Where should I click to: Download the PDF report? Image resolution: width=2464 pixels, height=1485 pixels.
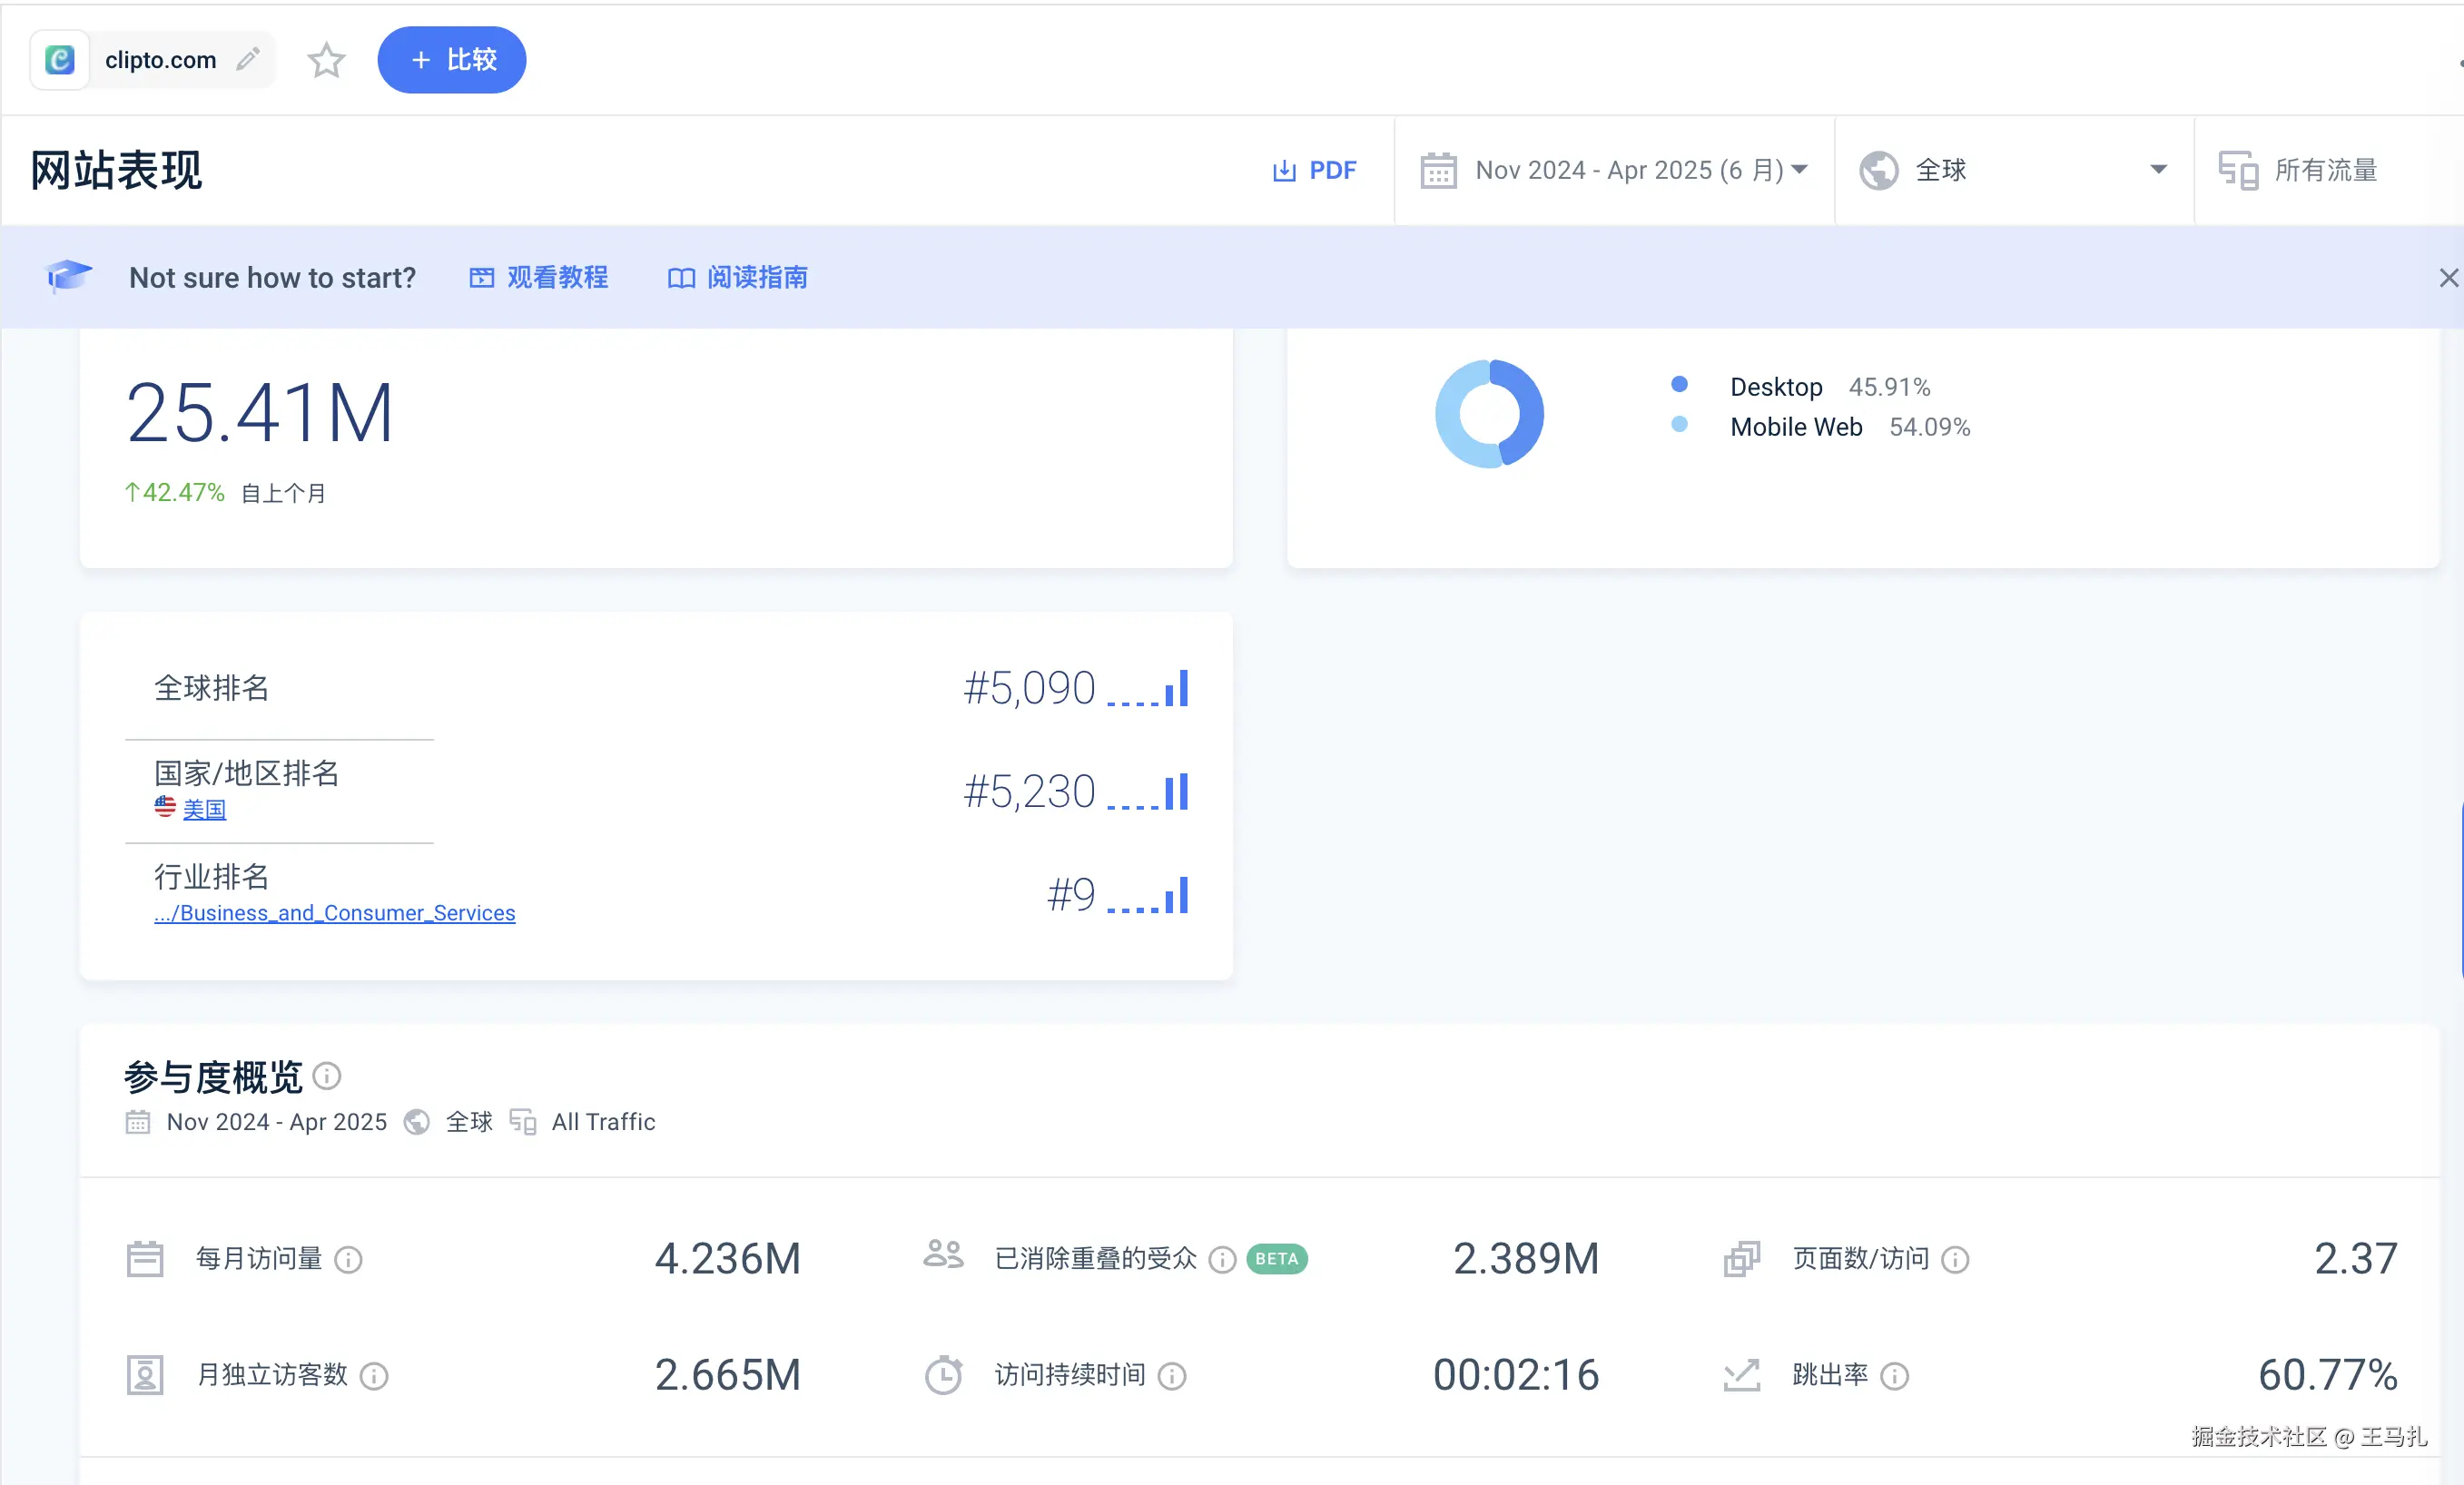1315,170
